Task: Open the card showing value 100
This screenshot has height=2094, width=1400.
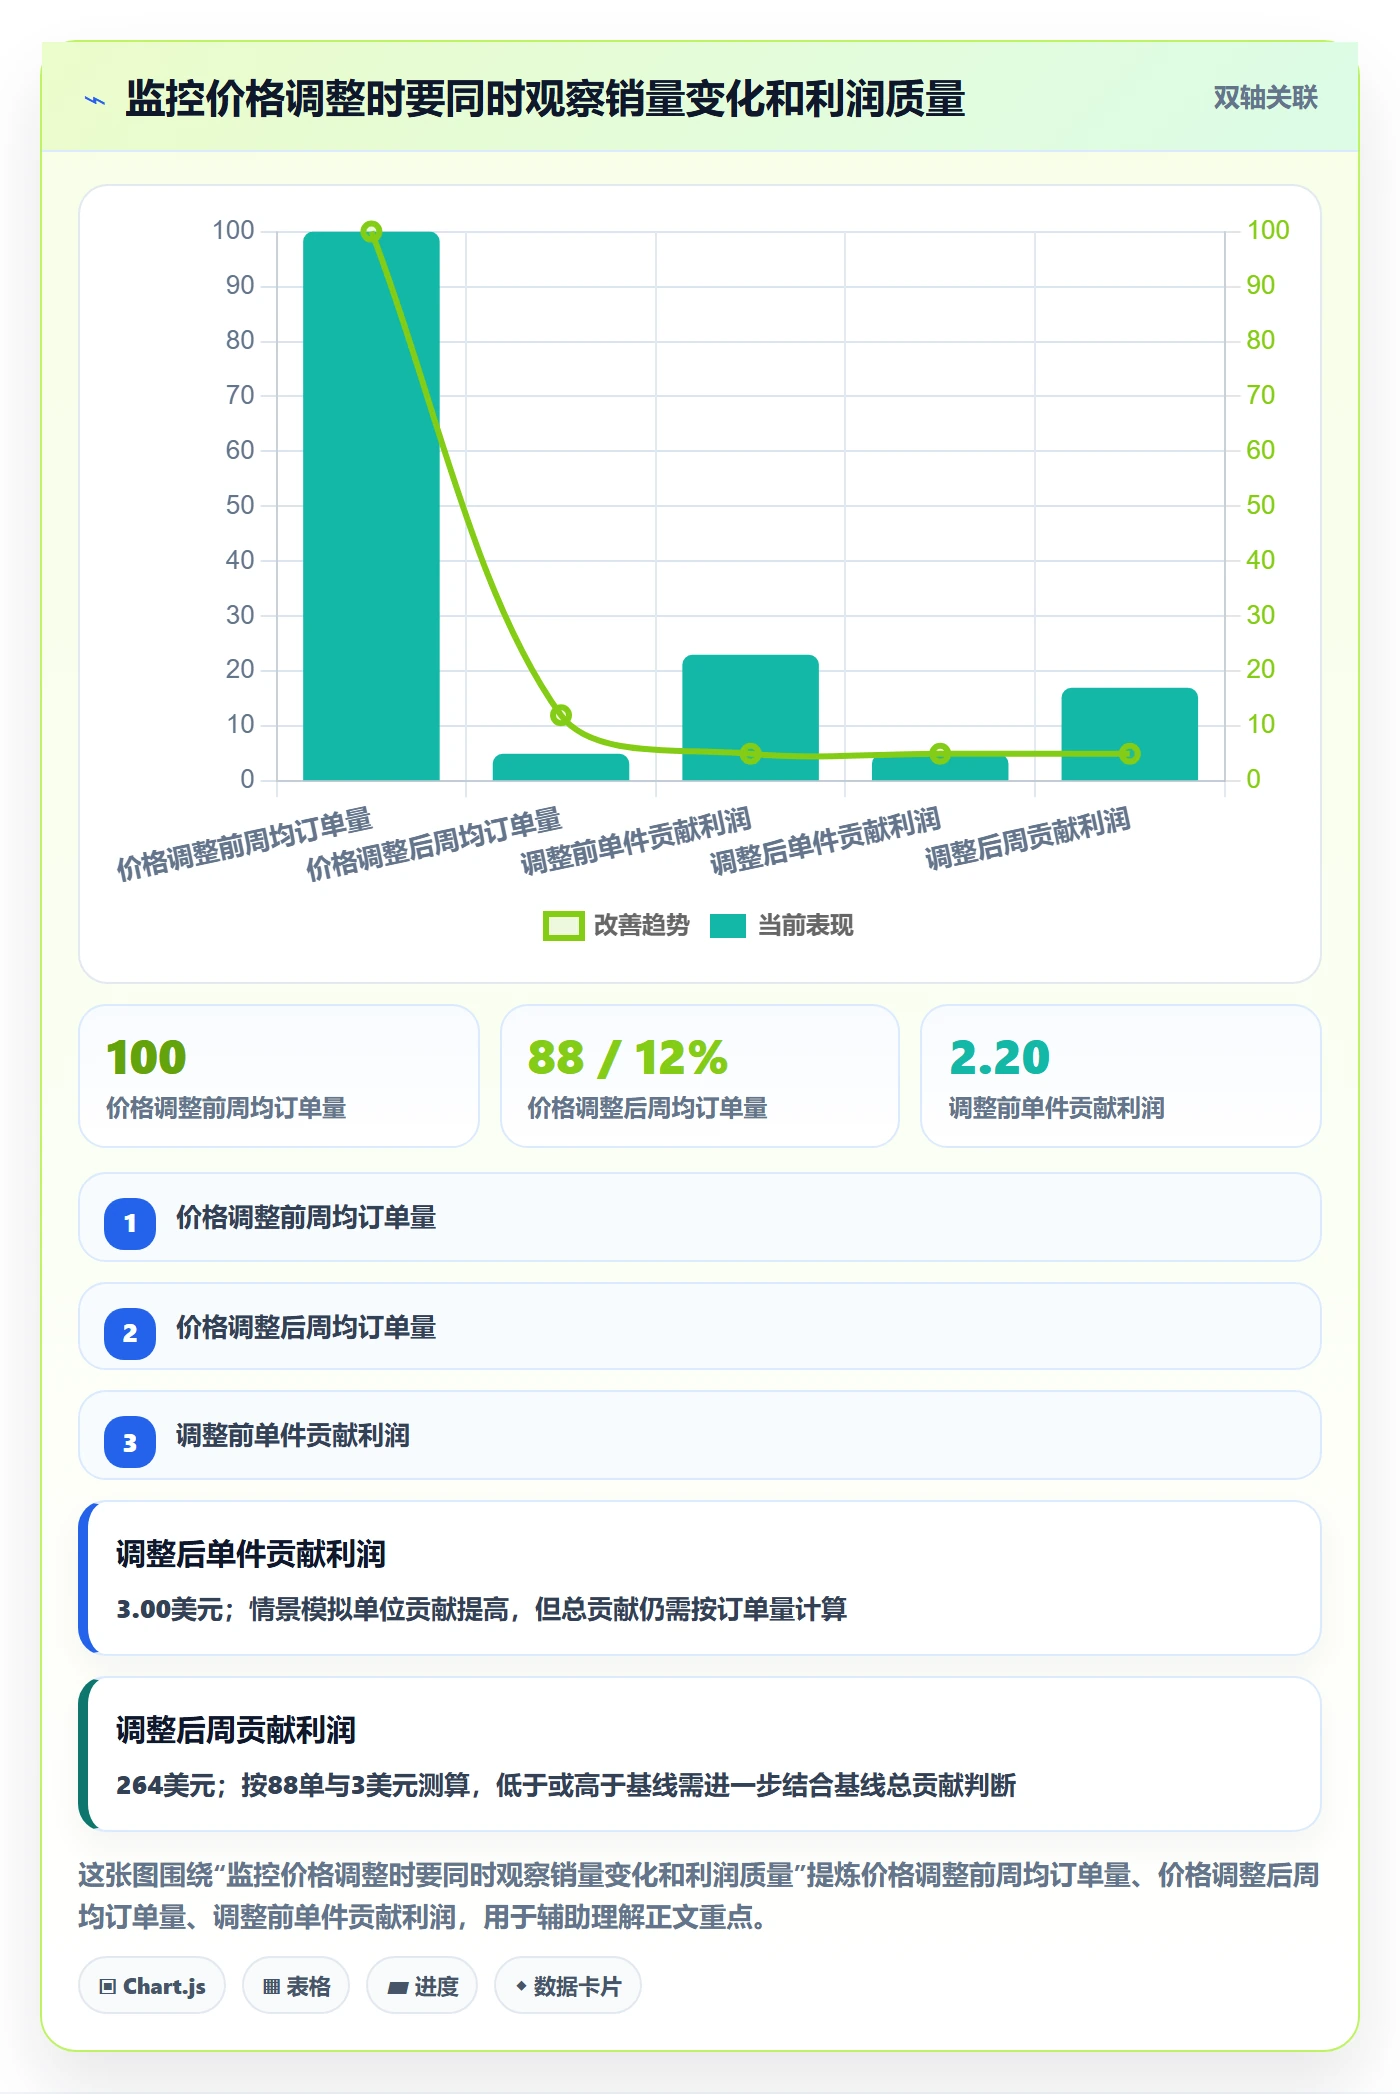Action: point(279,1076)
